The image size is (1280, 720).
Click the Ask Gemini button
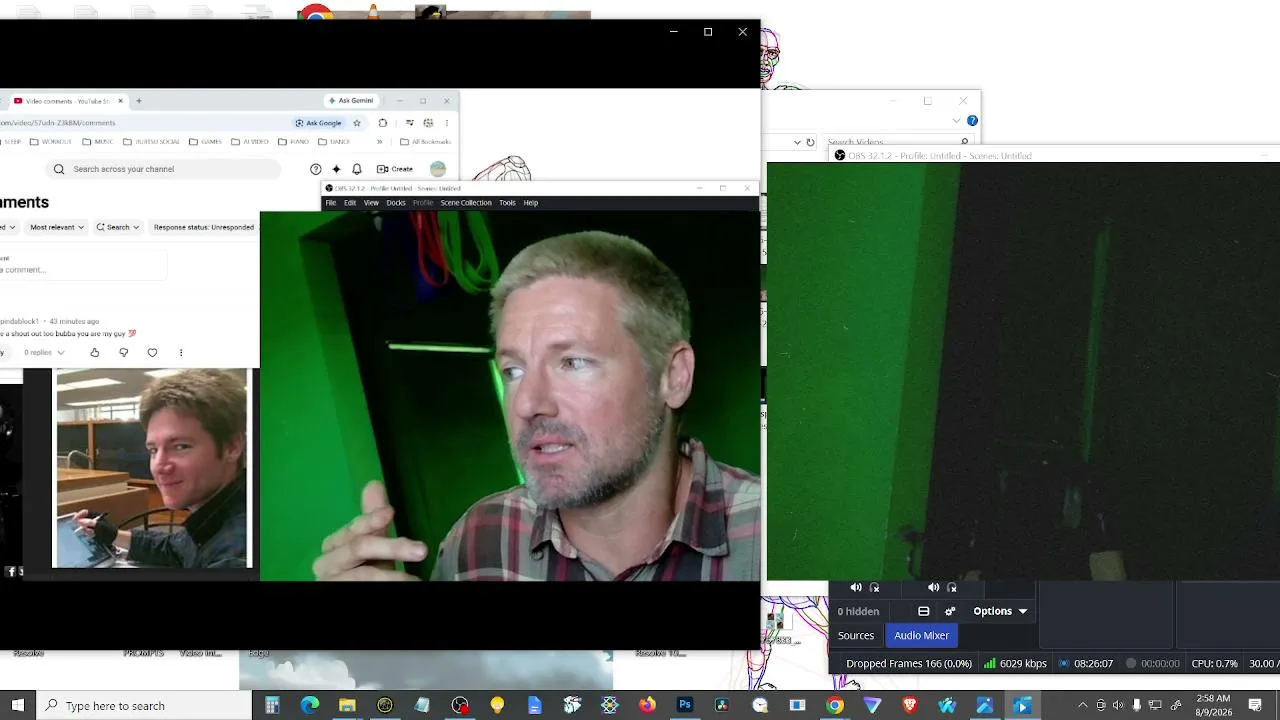(351, 101)
